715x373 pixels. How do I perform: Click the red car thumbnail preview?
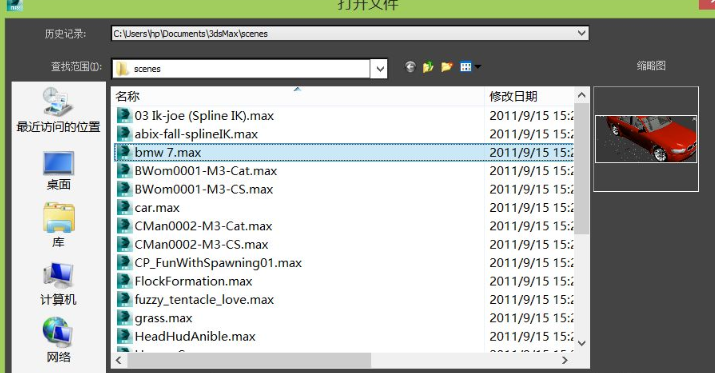[646, 139]
